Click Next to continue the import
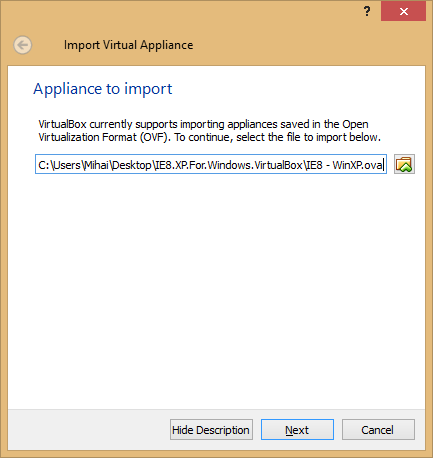 [x=297, y=430]
